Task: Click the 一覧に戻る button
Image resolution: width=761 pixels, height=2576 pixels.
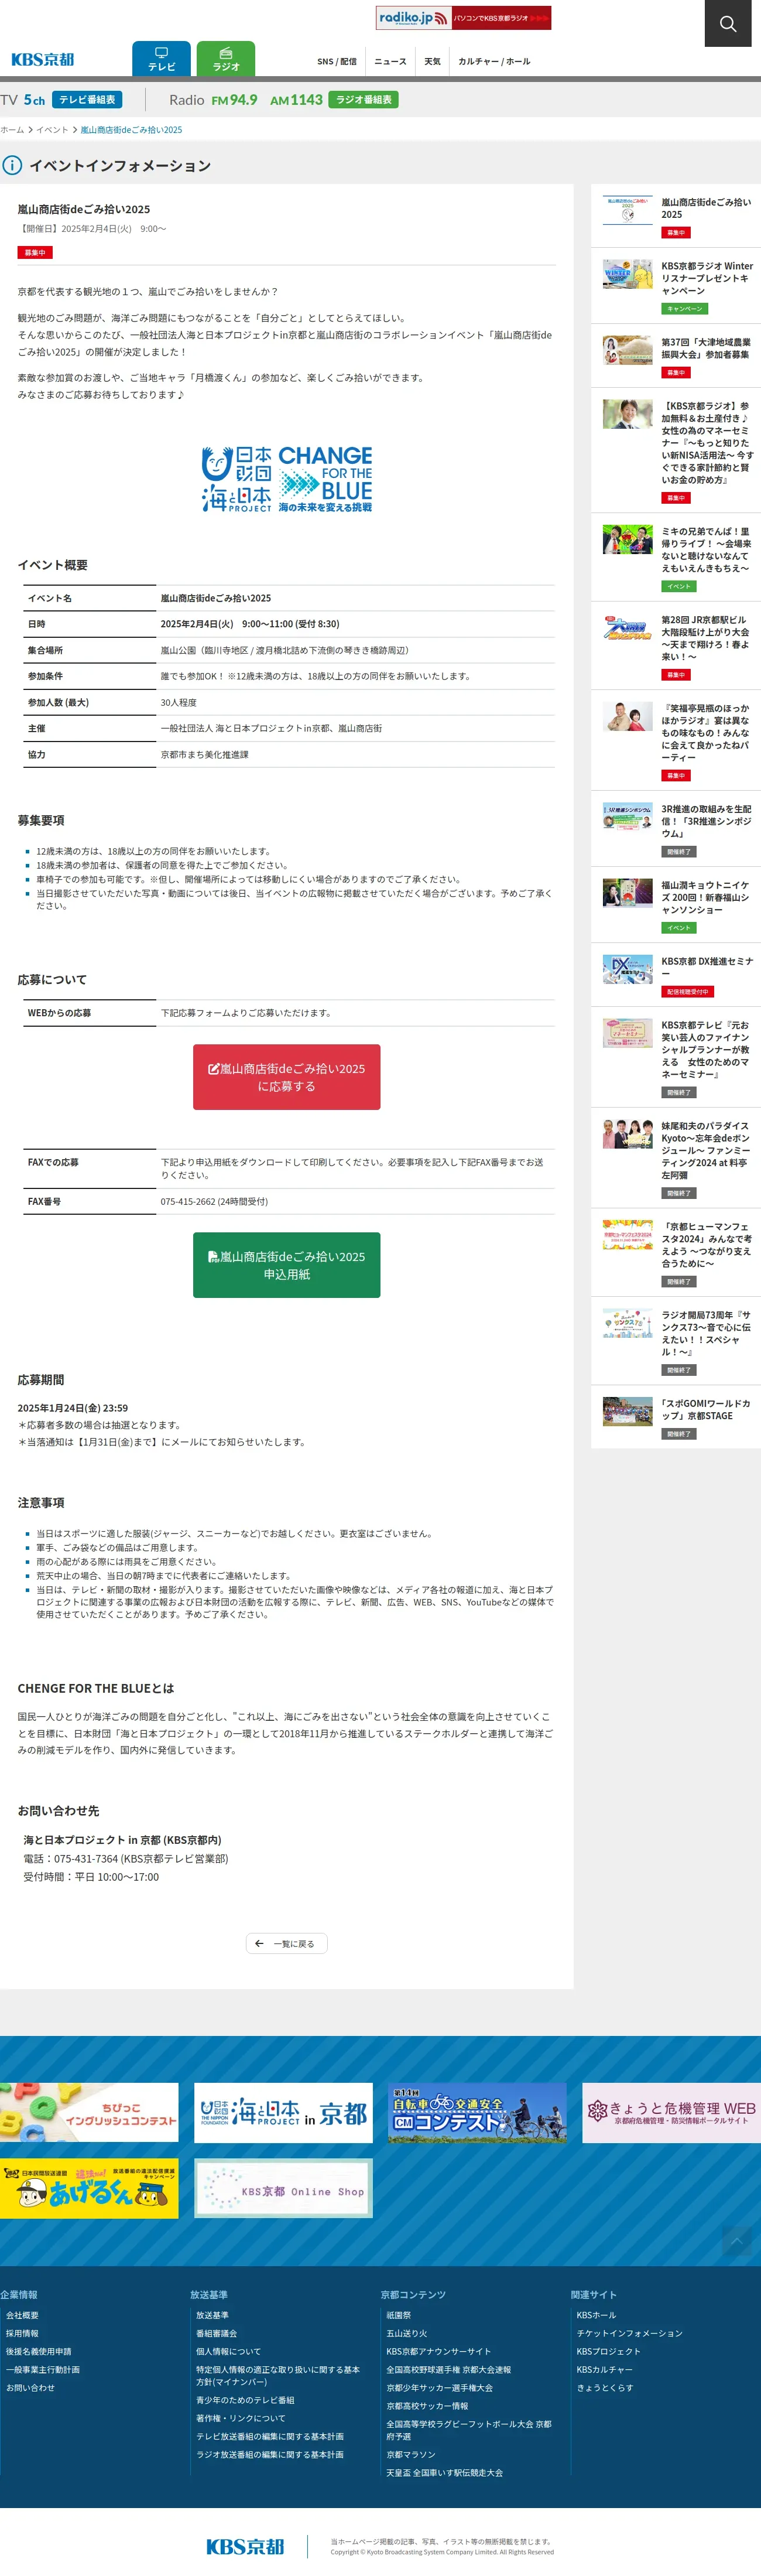Action: [287, 1943]
